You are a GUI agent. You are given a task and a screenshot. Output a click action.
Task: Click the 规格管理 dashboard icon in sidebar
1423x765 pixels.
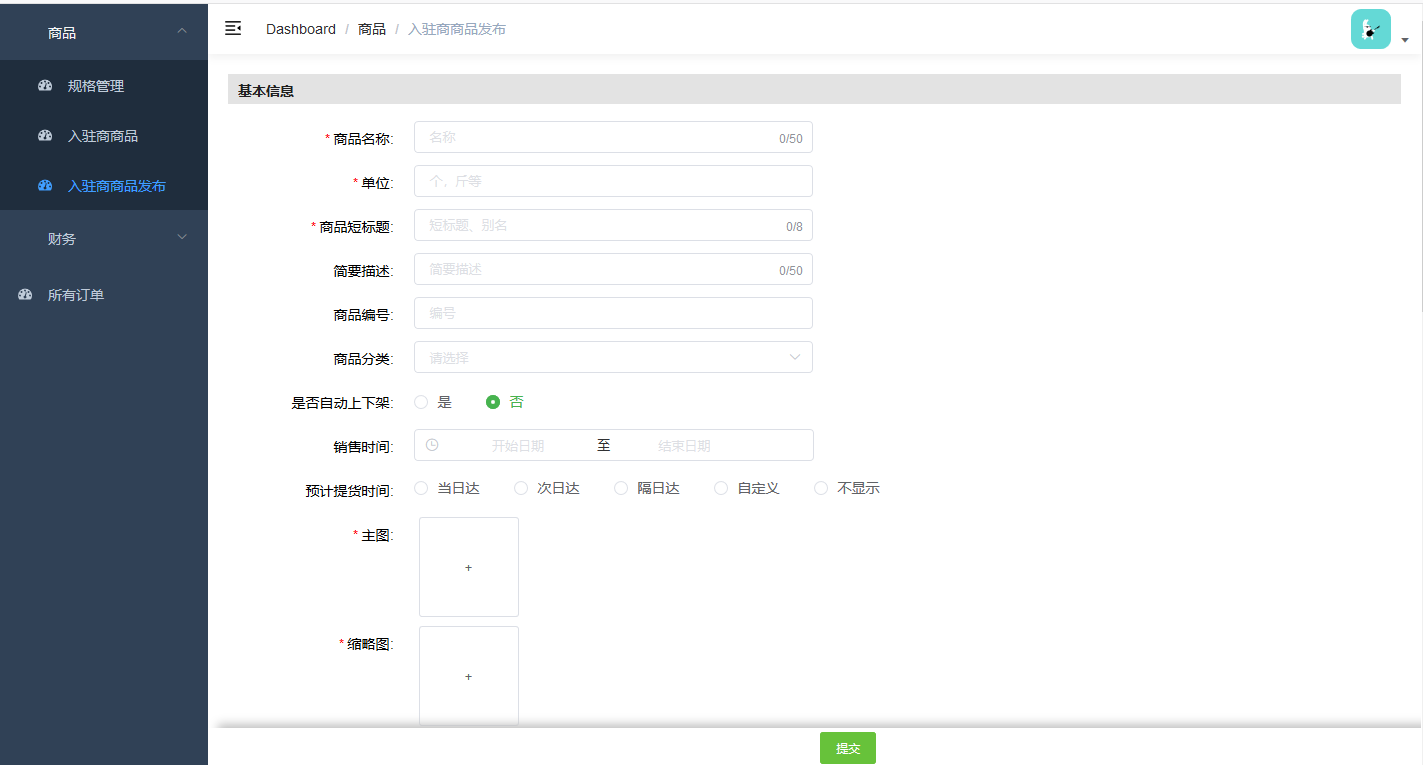tap(44, 85)
